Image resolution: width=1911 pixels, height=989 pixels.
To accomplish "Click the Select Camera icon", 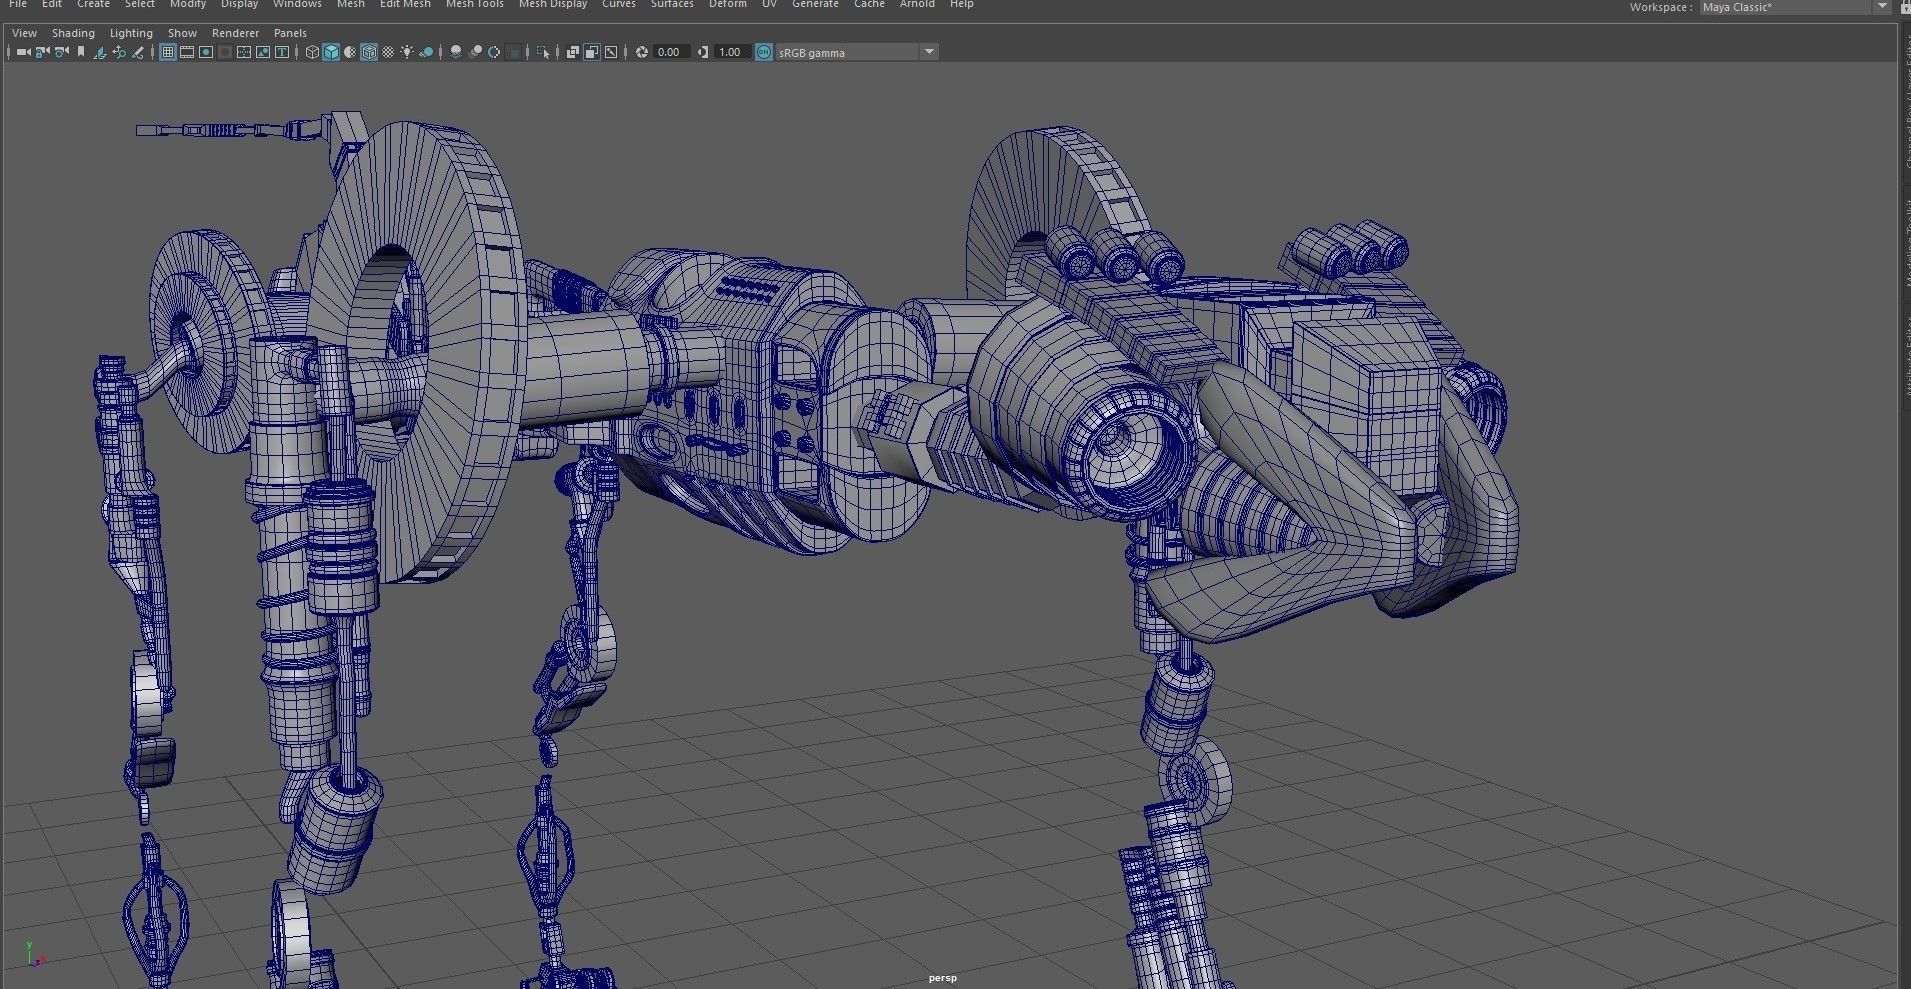I will click(x=23, y=52).
